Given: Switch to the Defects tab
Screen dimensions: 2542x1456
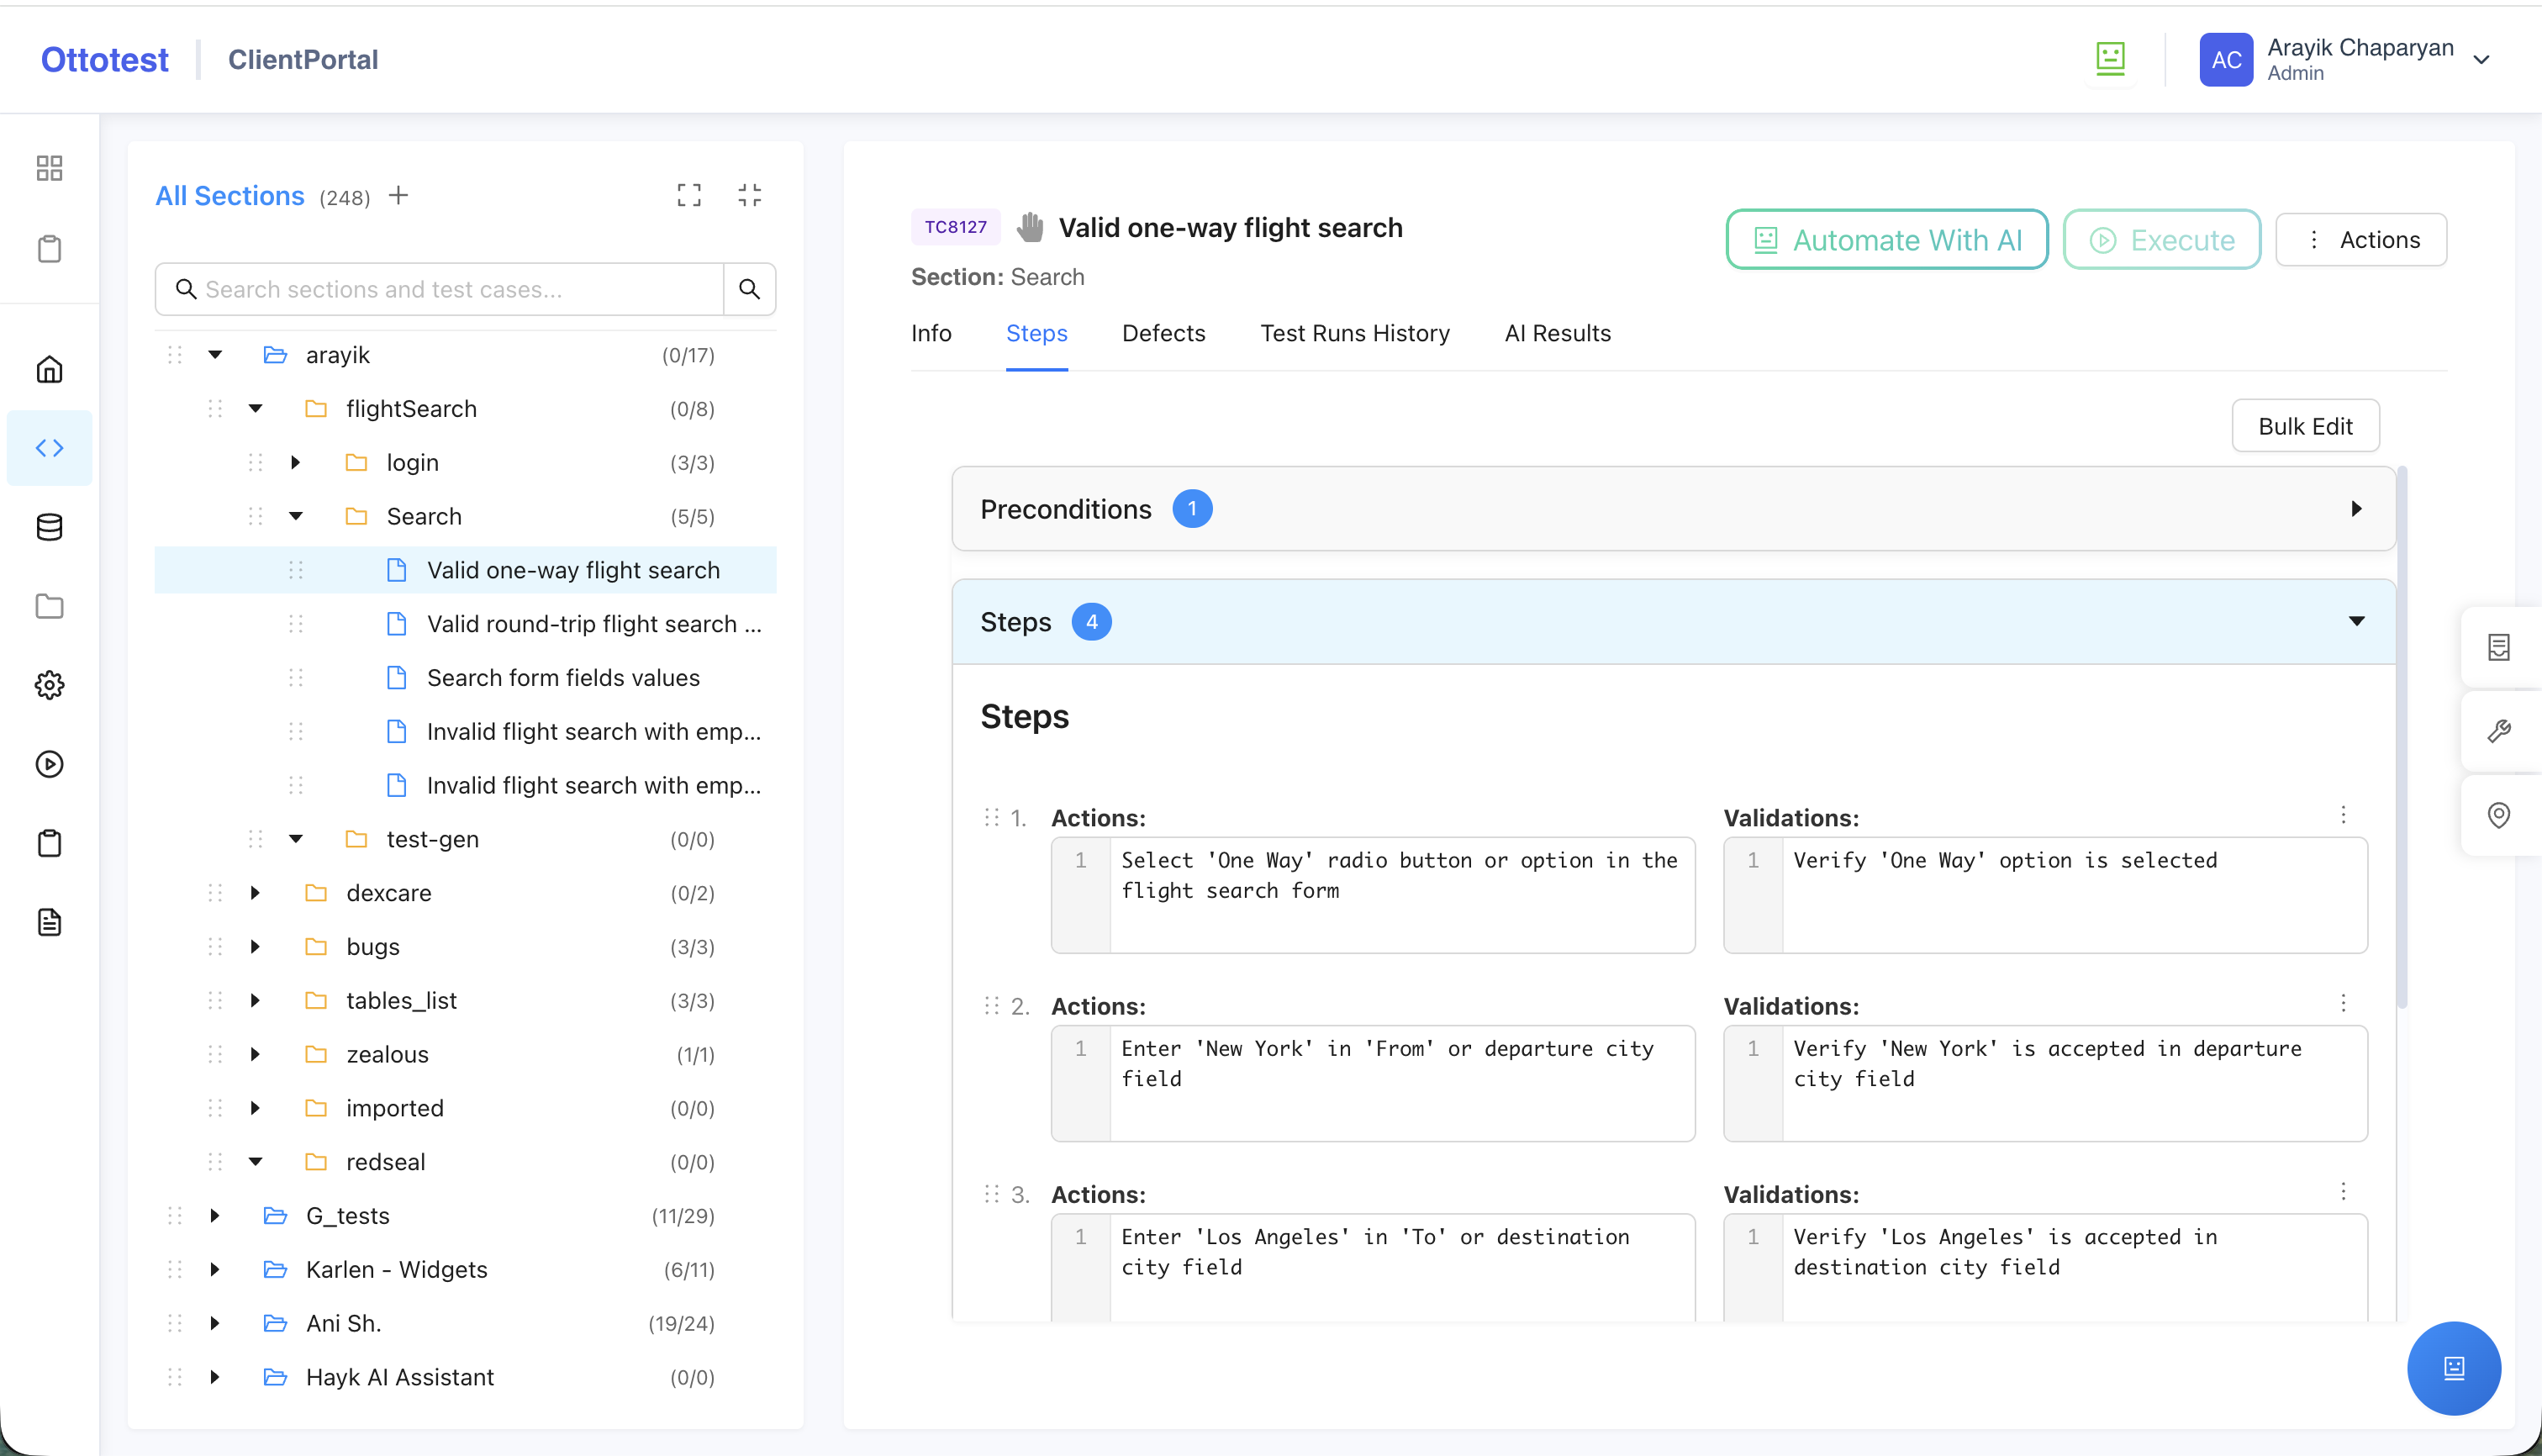Looking at the screenshot, I should coord(1163,333).
